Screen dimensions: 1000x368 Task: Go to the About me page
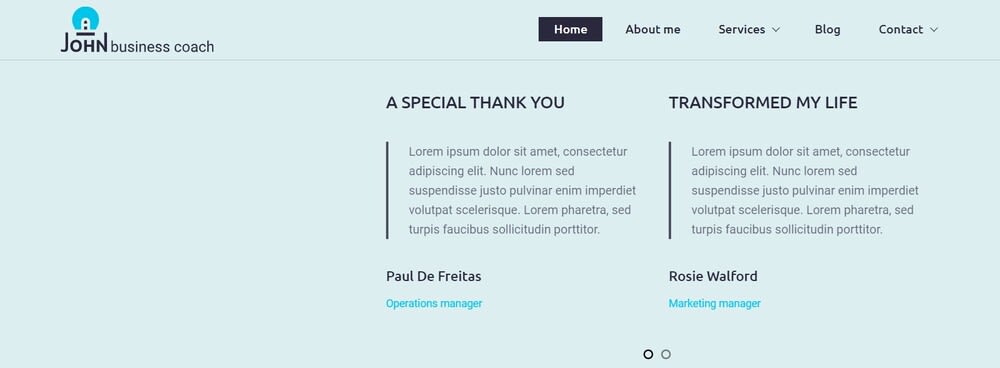(x=652, y=29)
